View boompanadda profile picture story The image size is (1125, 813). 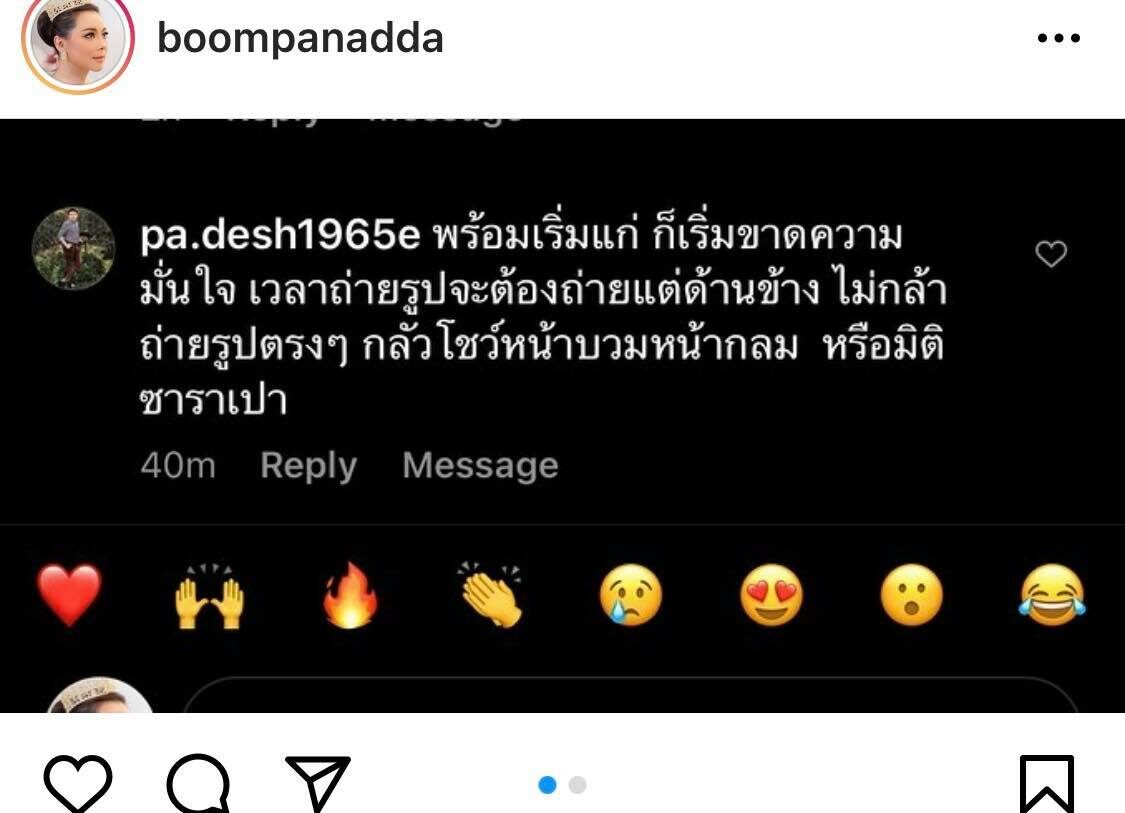click(x=78, y=42)
